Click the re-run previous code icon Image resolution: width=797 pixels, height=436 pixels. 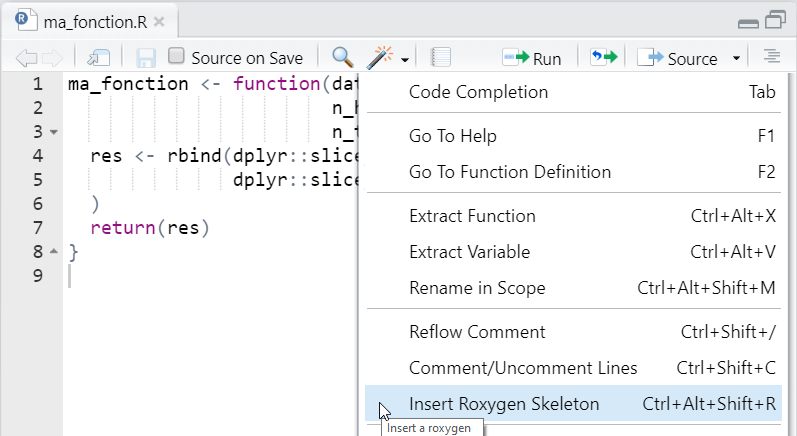[x=603, y=57]
